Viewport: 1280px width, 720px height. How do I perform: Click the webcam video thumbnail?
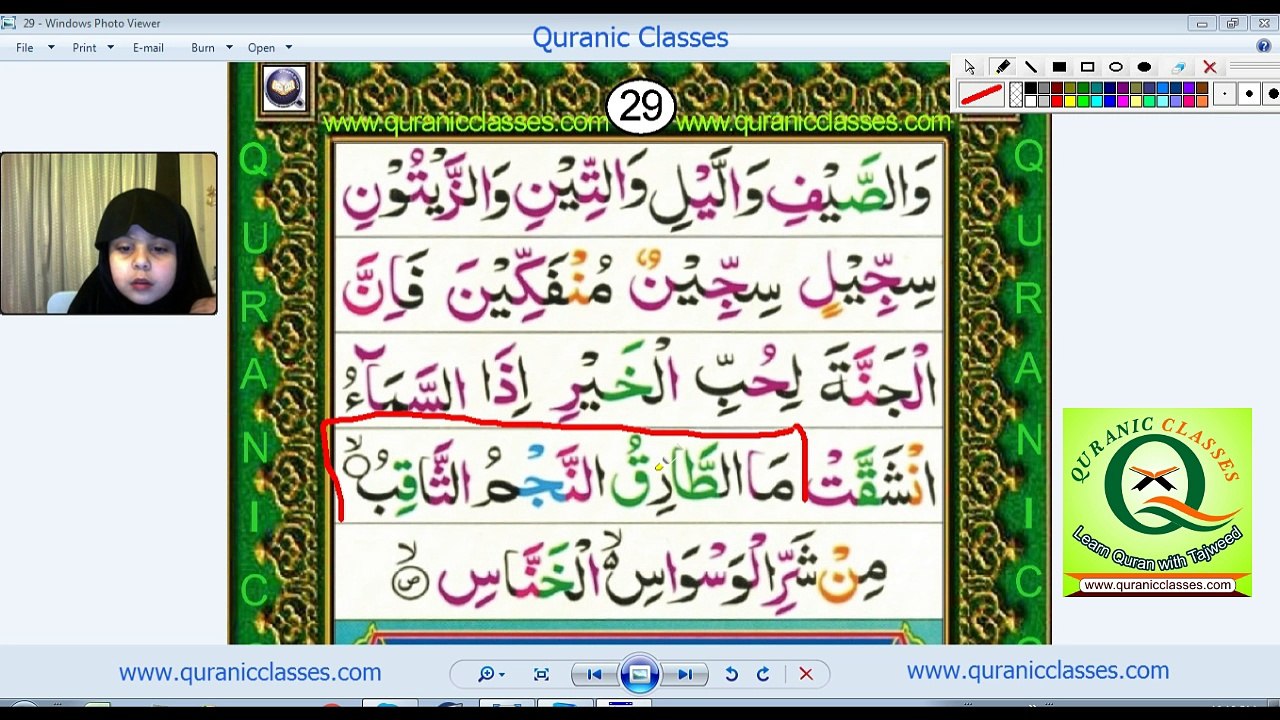point(109,234)
